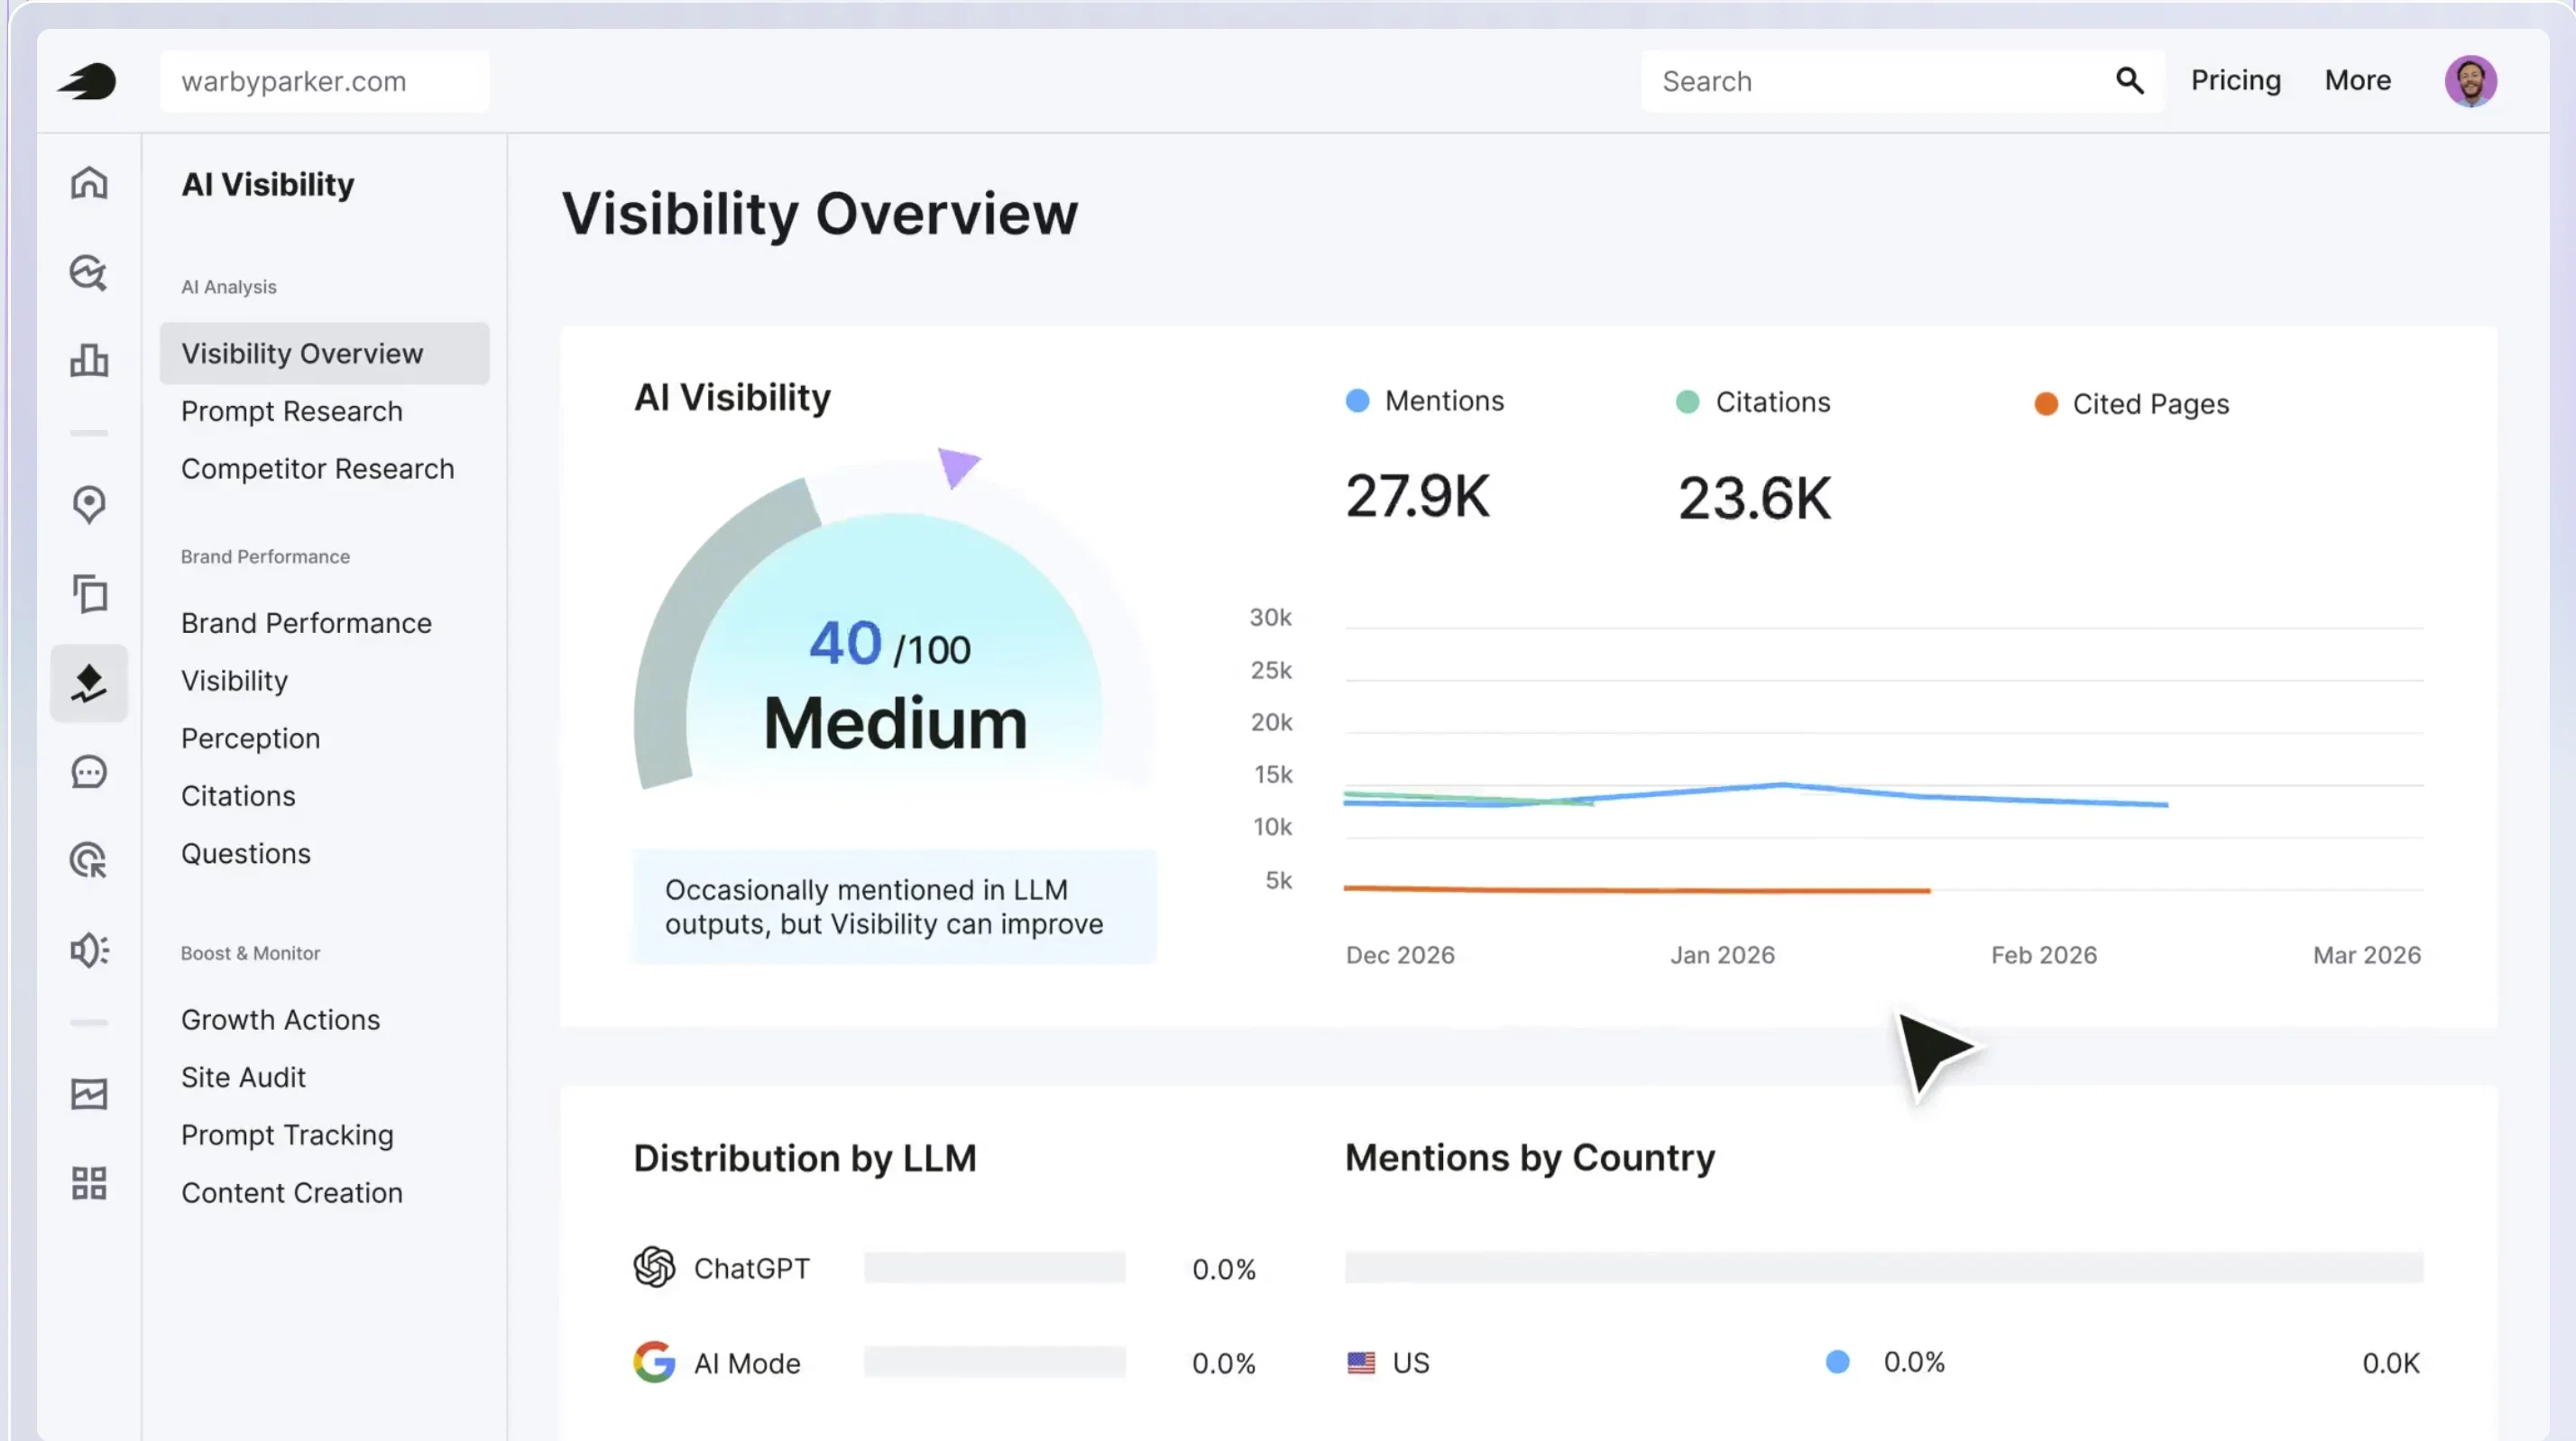This screenshot has width=2576, height=1441.
Task: Click the warbyparker.com domain field
Action: point(325,81)
